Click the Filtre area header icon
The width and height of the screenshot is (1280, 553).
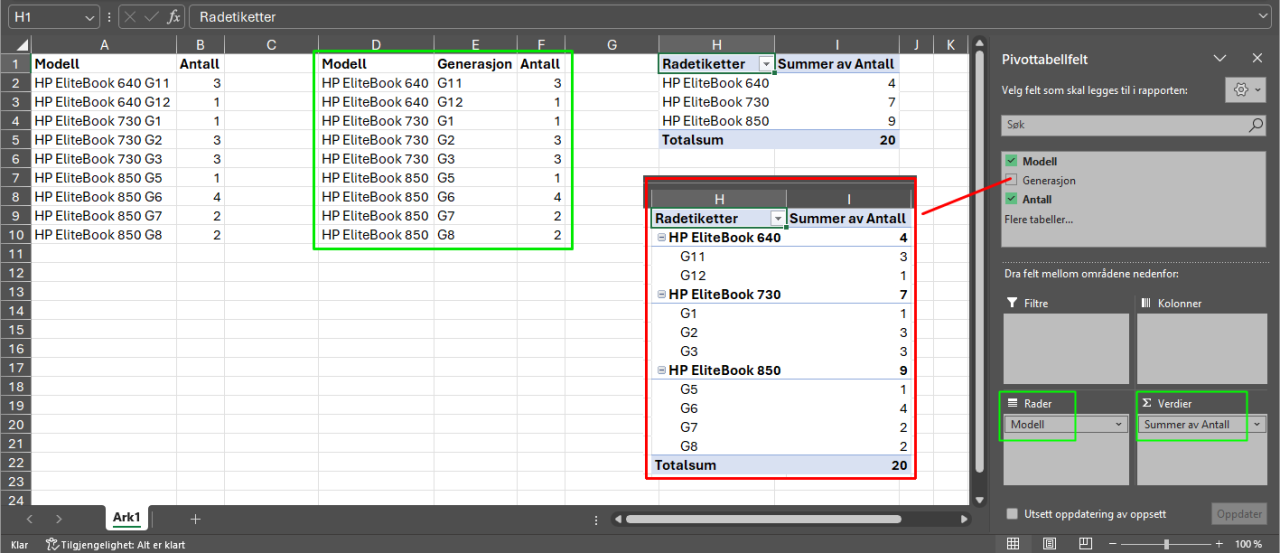pos(1013,303)
